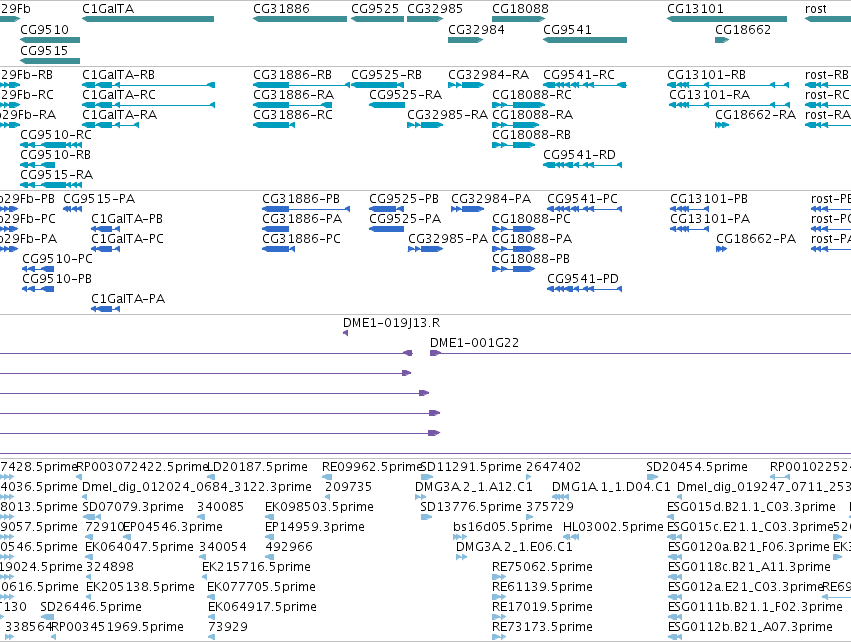This screenshot has height=642, width=851.
Task: Click EST EK098503.5prime
Action: [x=319, y=507]
